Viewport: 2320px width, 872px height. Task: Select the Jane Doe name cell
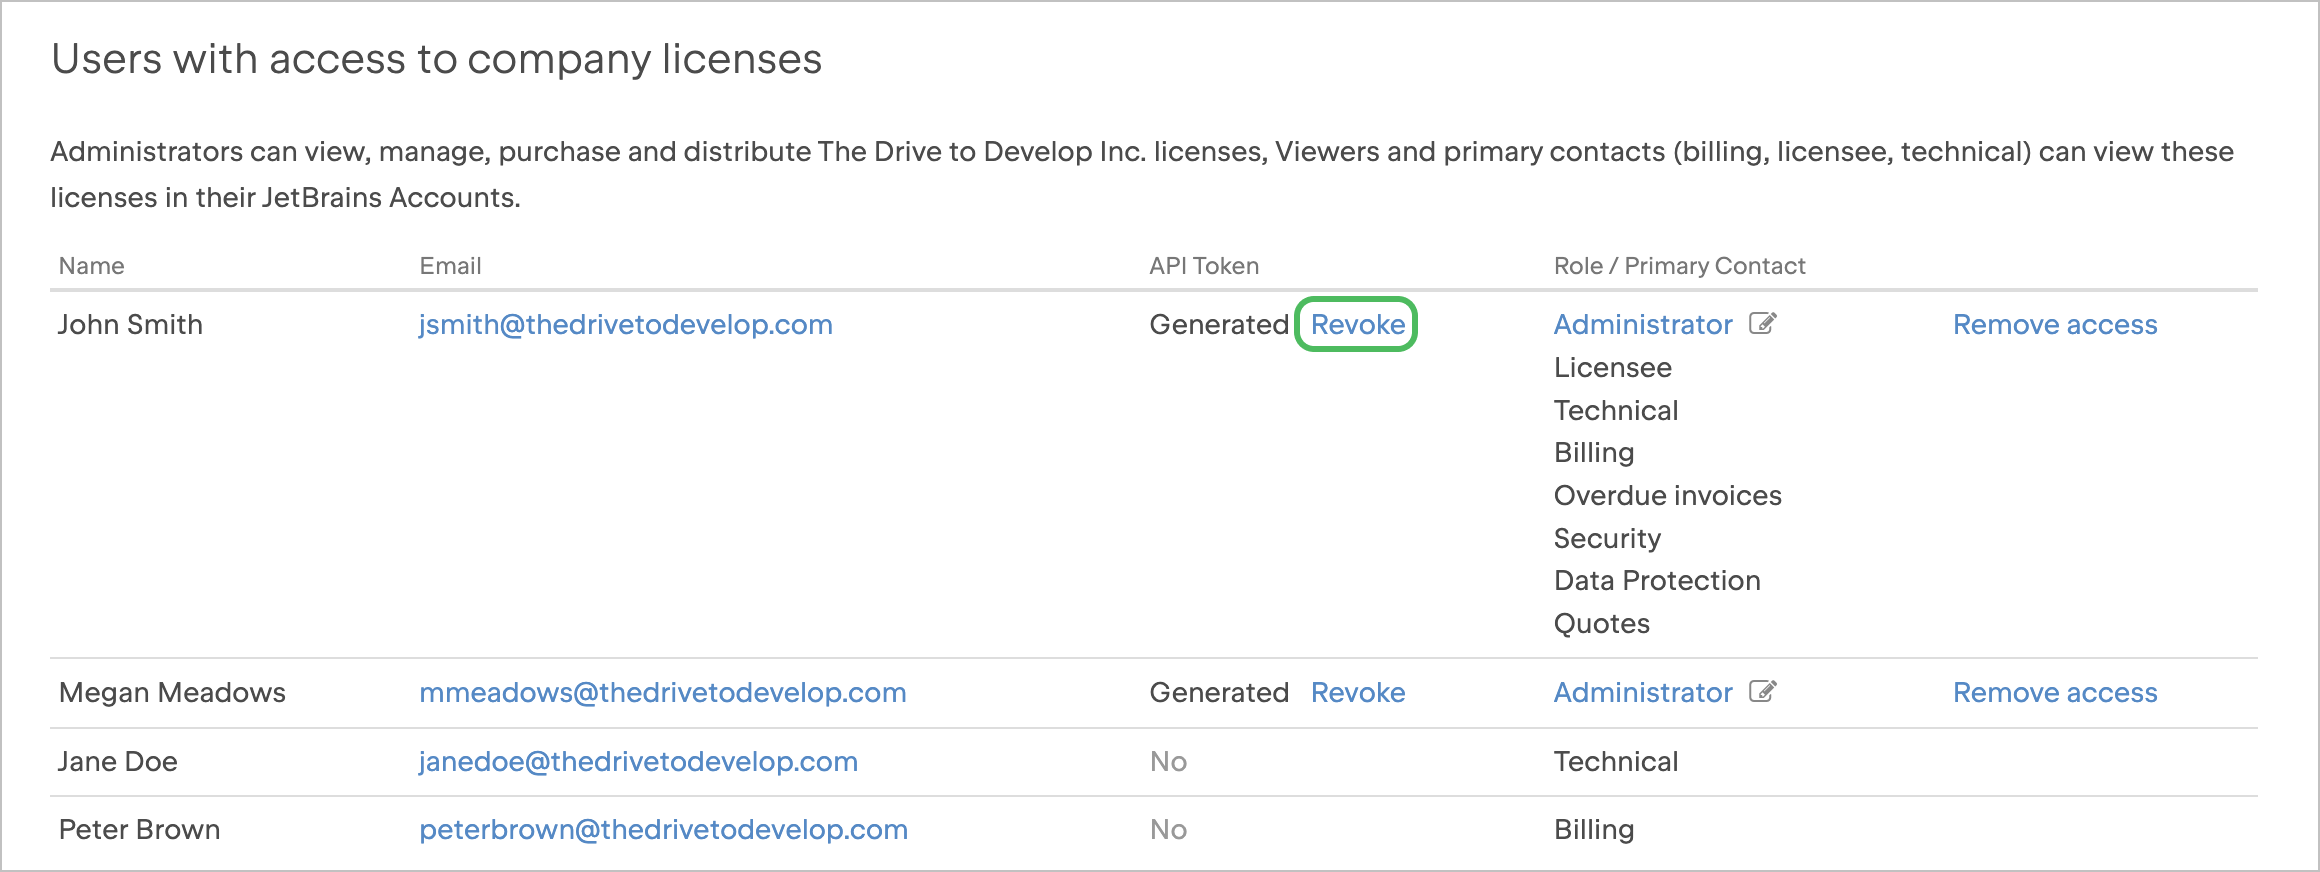pyautogui.click(x=118, y=762)
